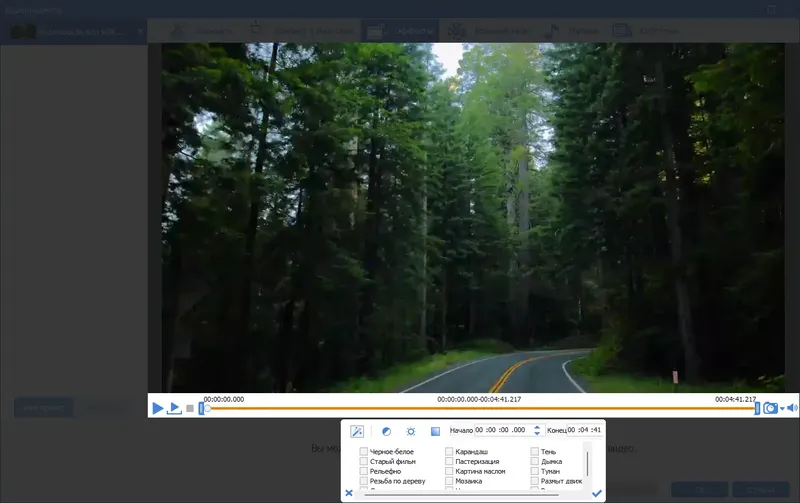Switch to the dimmed Музыка tab

coord(571,31)
